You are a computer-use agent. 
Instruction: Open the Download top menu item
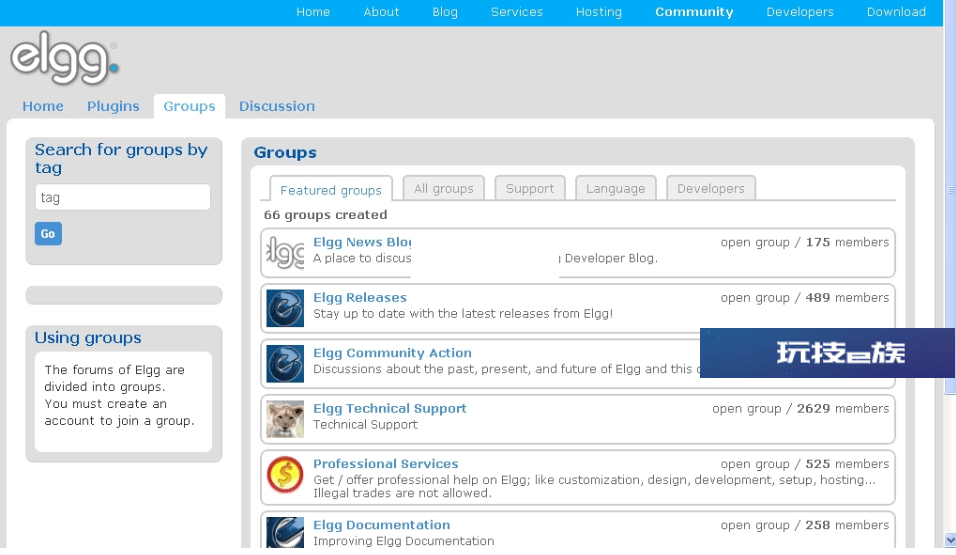click(896, 12)
